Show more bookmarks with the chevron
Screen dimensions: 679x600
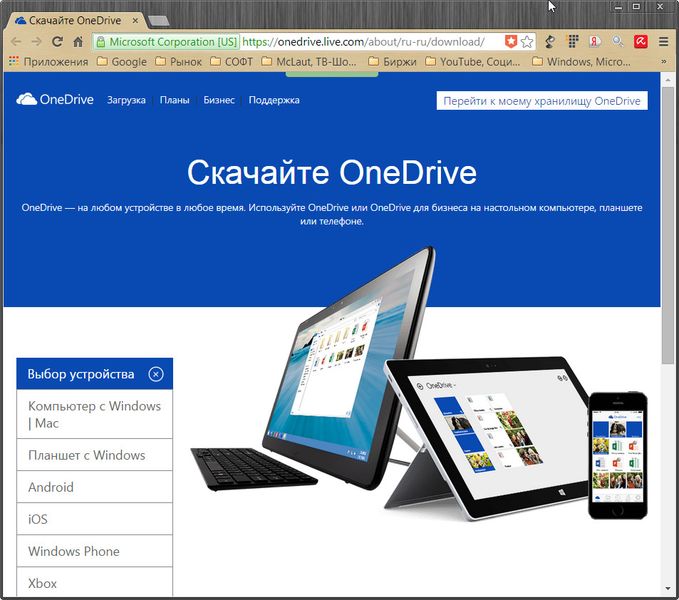click(663, 61)
